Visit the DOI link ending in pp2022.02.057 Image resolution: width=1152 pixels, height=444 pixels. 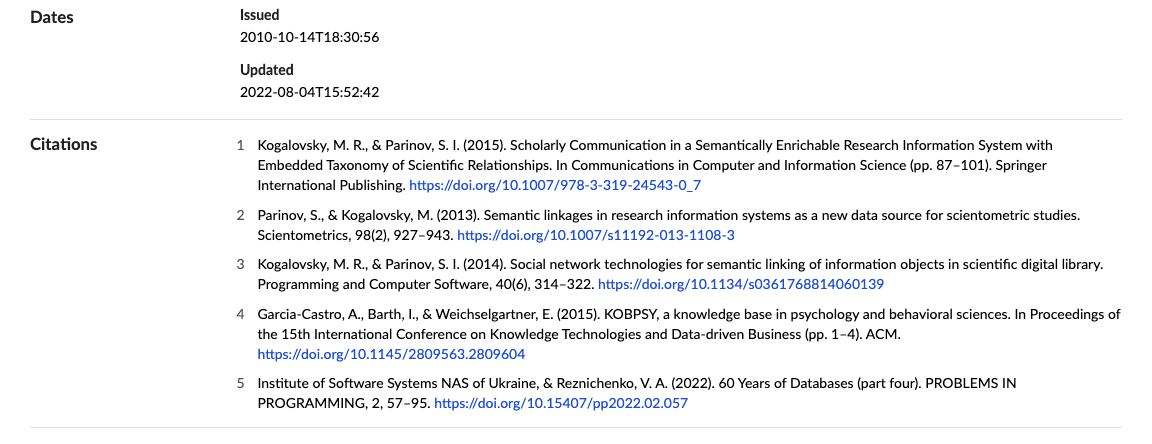click(560, 403)
